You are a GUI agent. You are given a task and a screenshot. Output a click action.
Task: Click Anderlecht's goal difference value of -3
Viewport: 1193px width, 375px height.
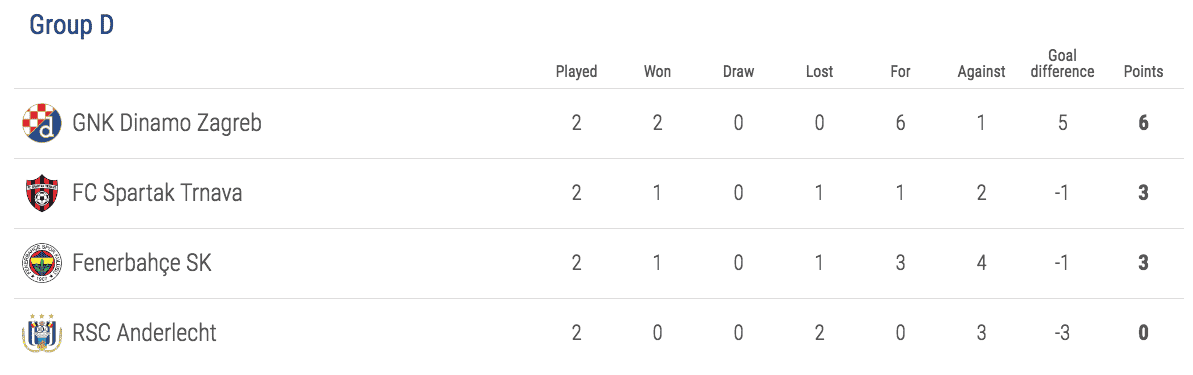1062,333
